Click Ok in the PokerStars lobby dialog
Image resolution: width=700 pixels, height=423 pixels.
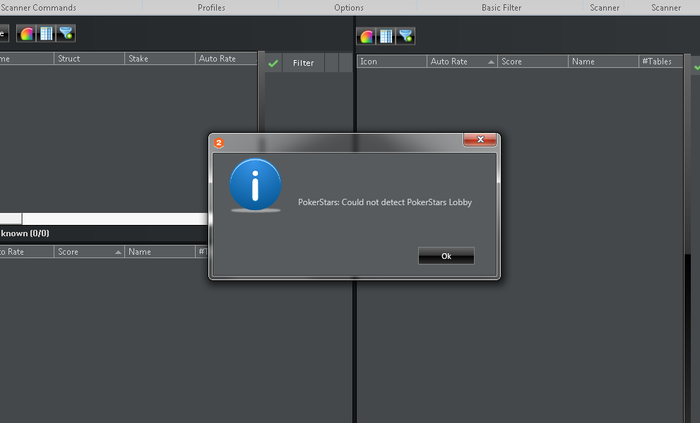coord(446,256)
